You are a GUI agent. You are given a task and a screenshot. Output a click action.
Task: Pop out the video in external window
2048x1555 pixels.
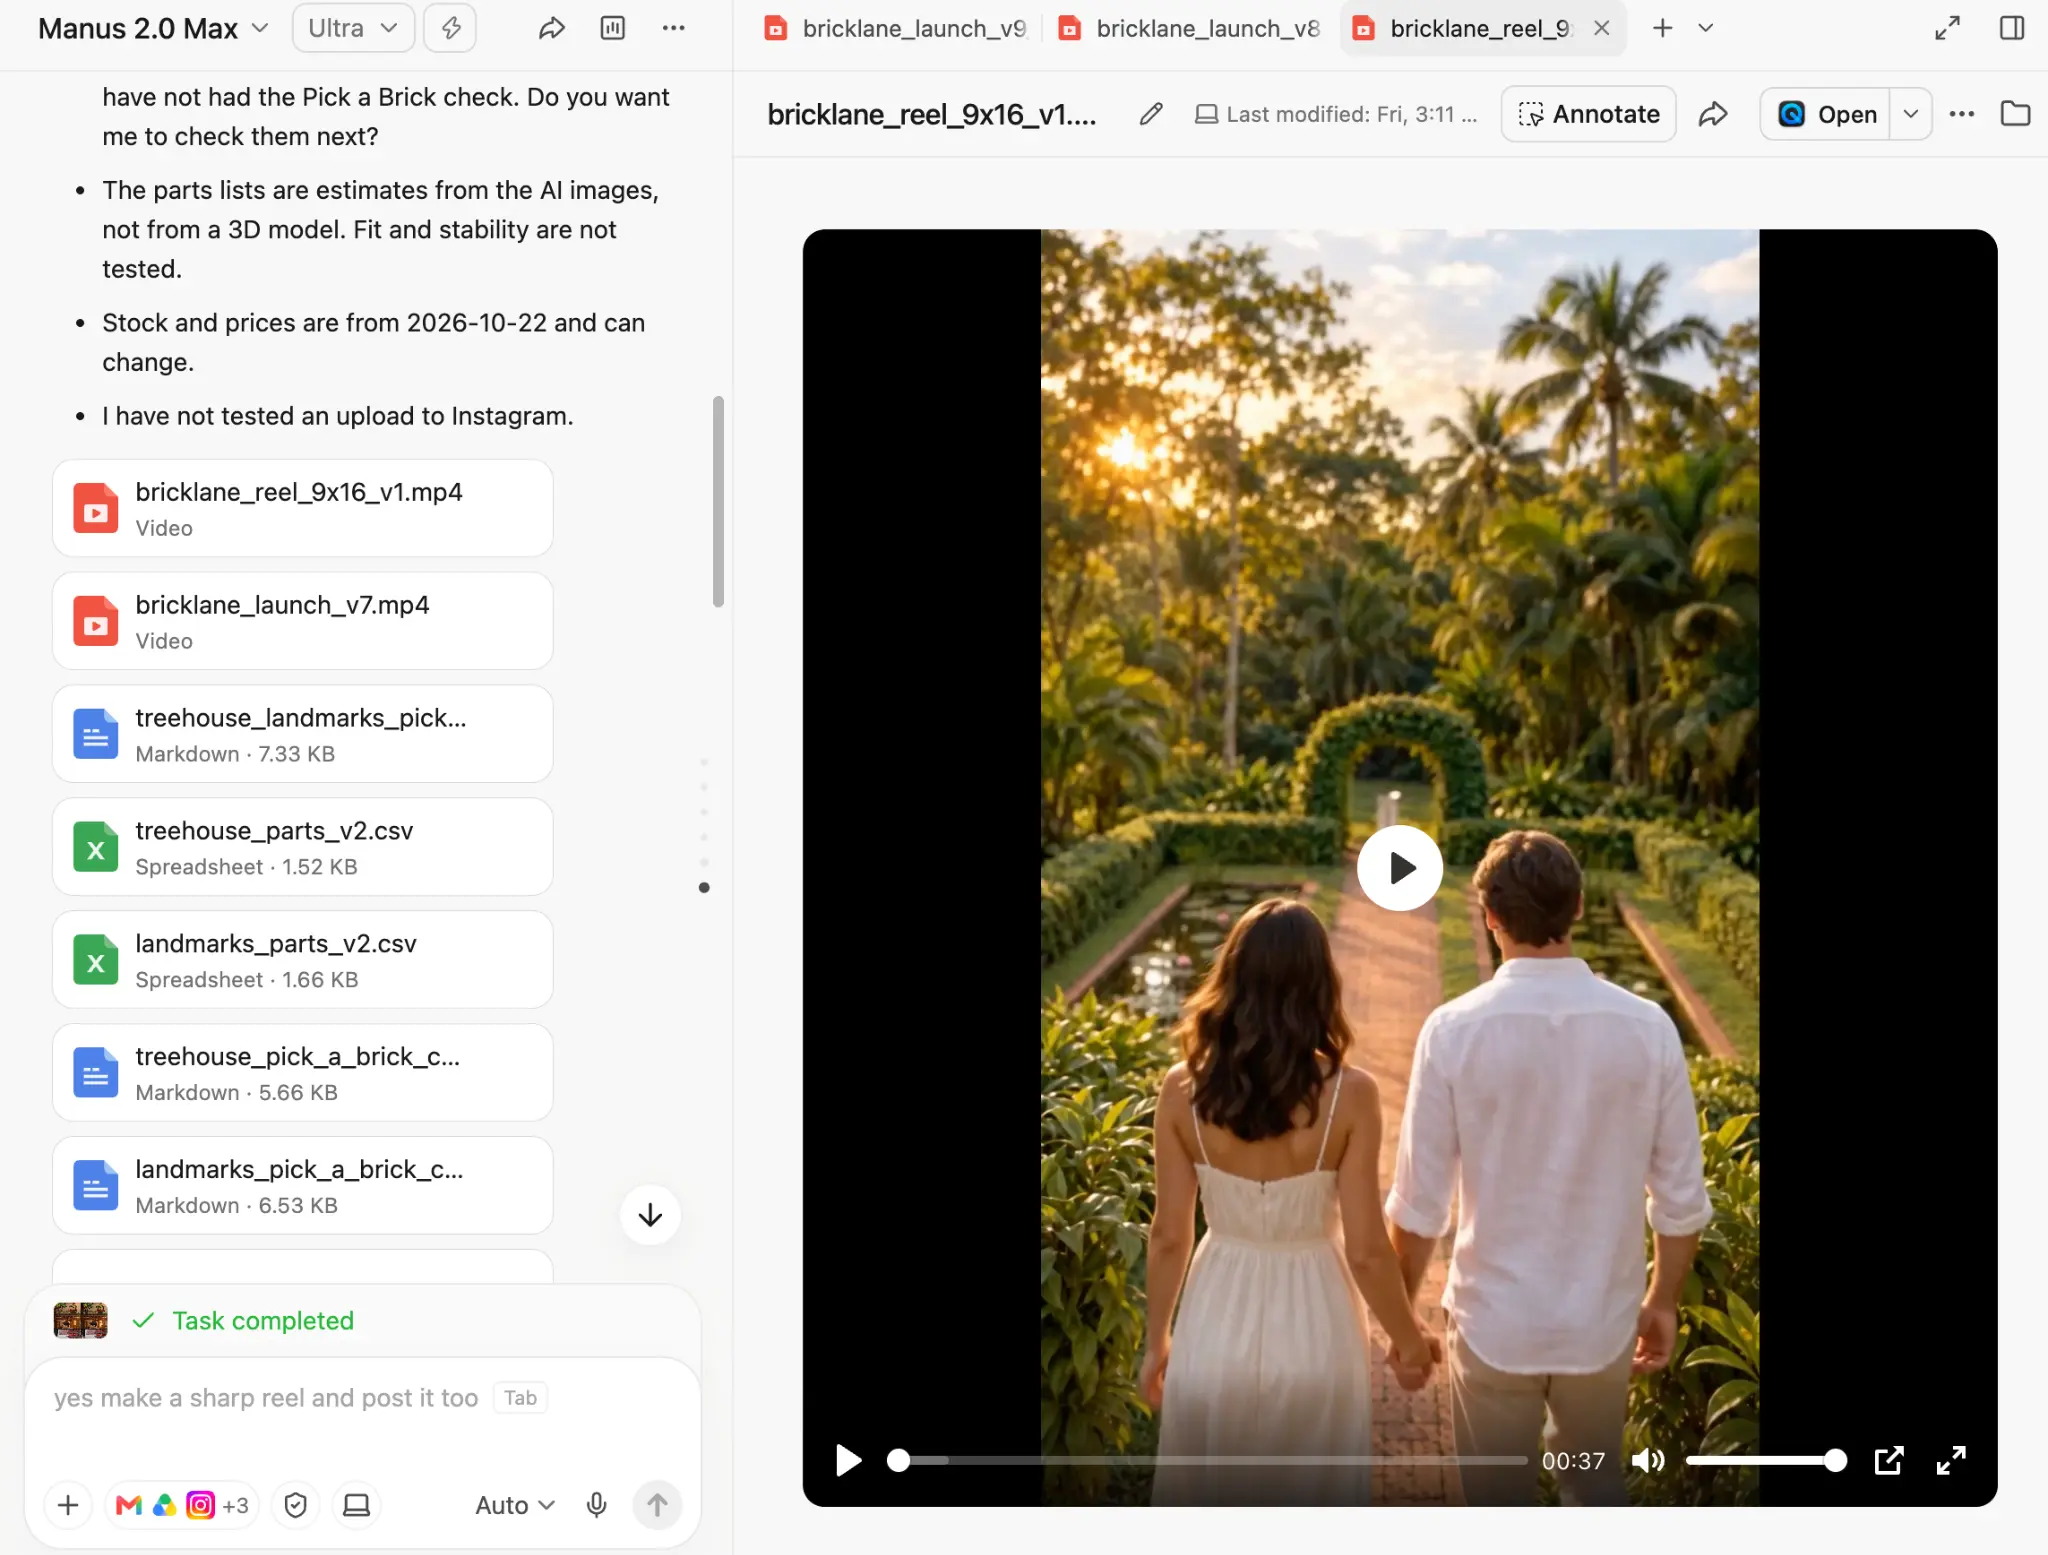tap(1889, 1460)
